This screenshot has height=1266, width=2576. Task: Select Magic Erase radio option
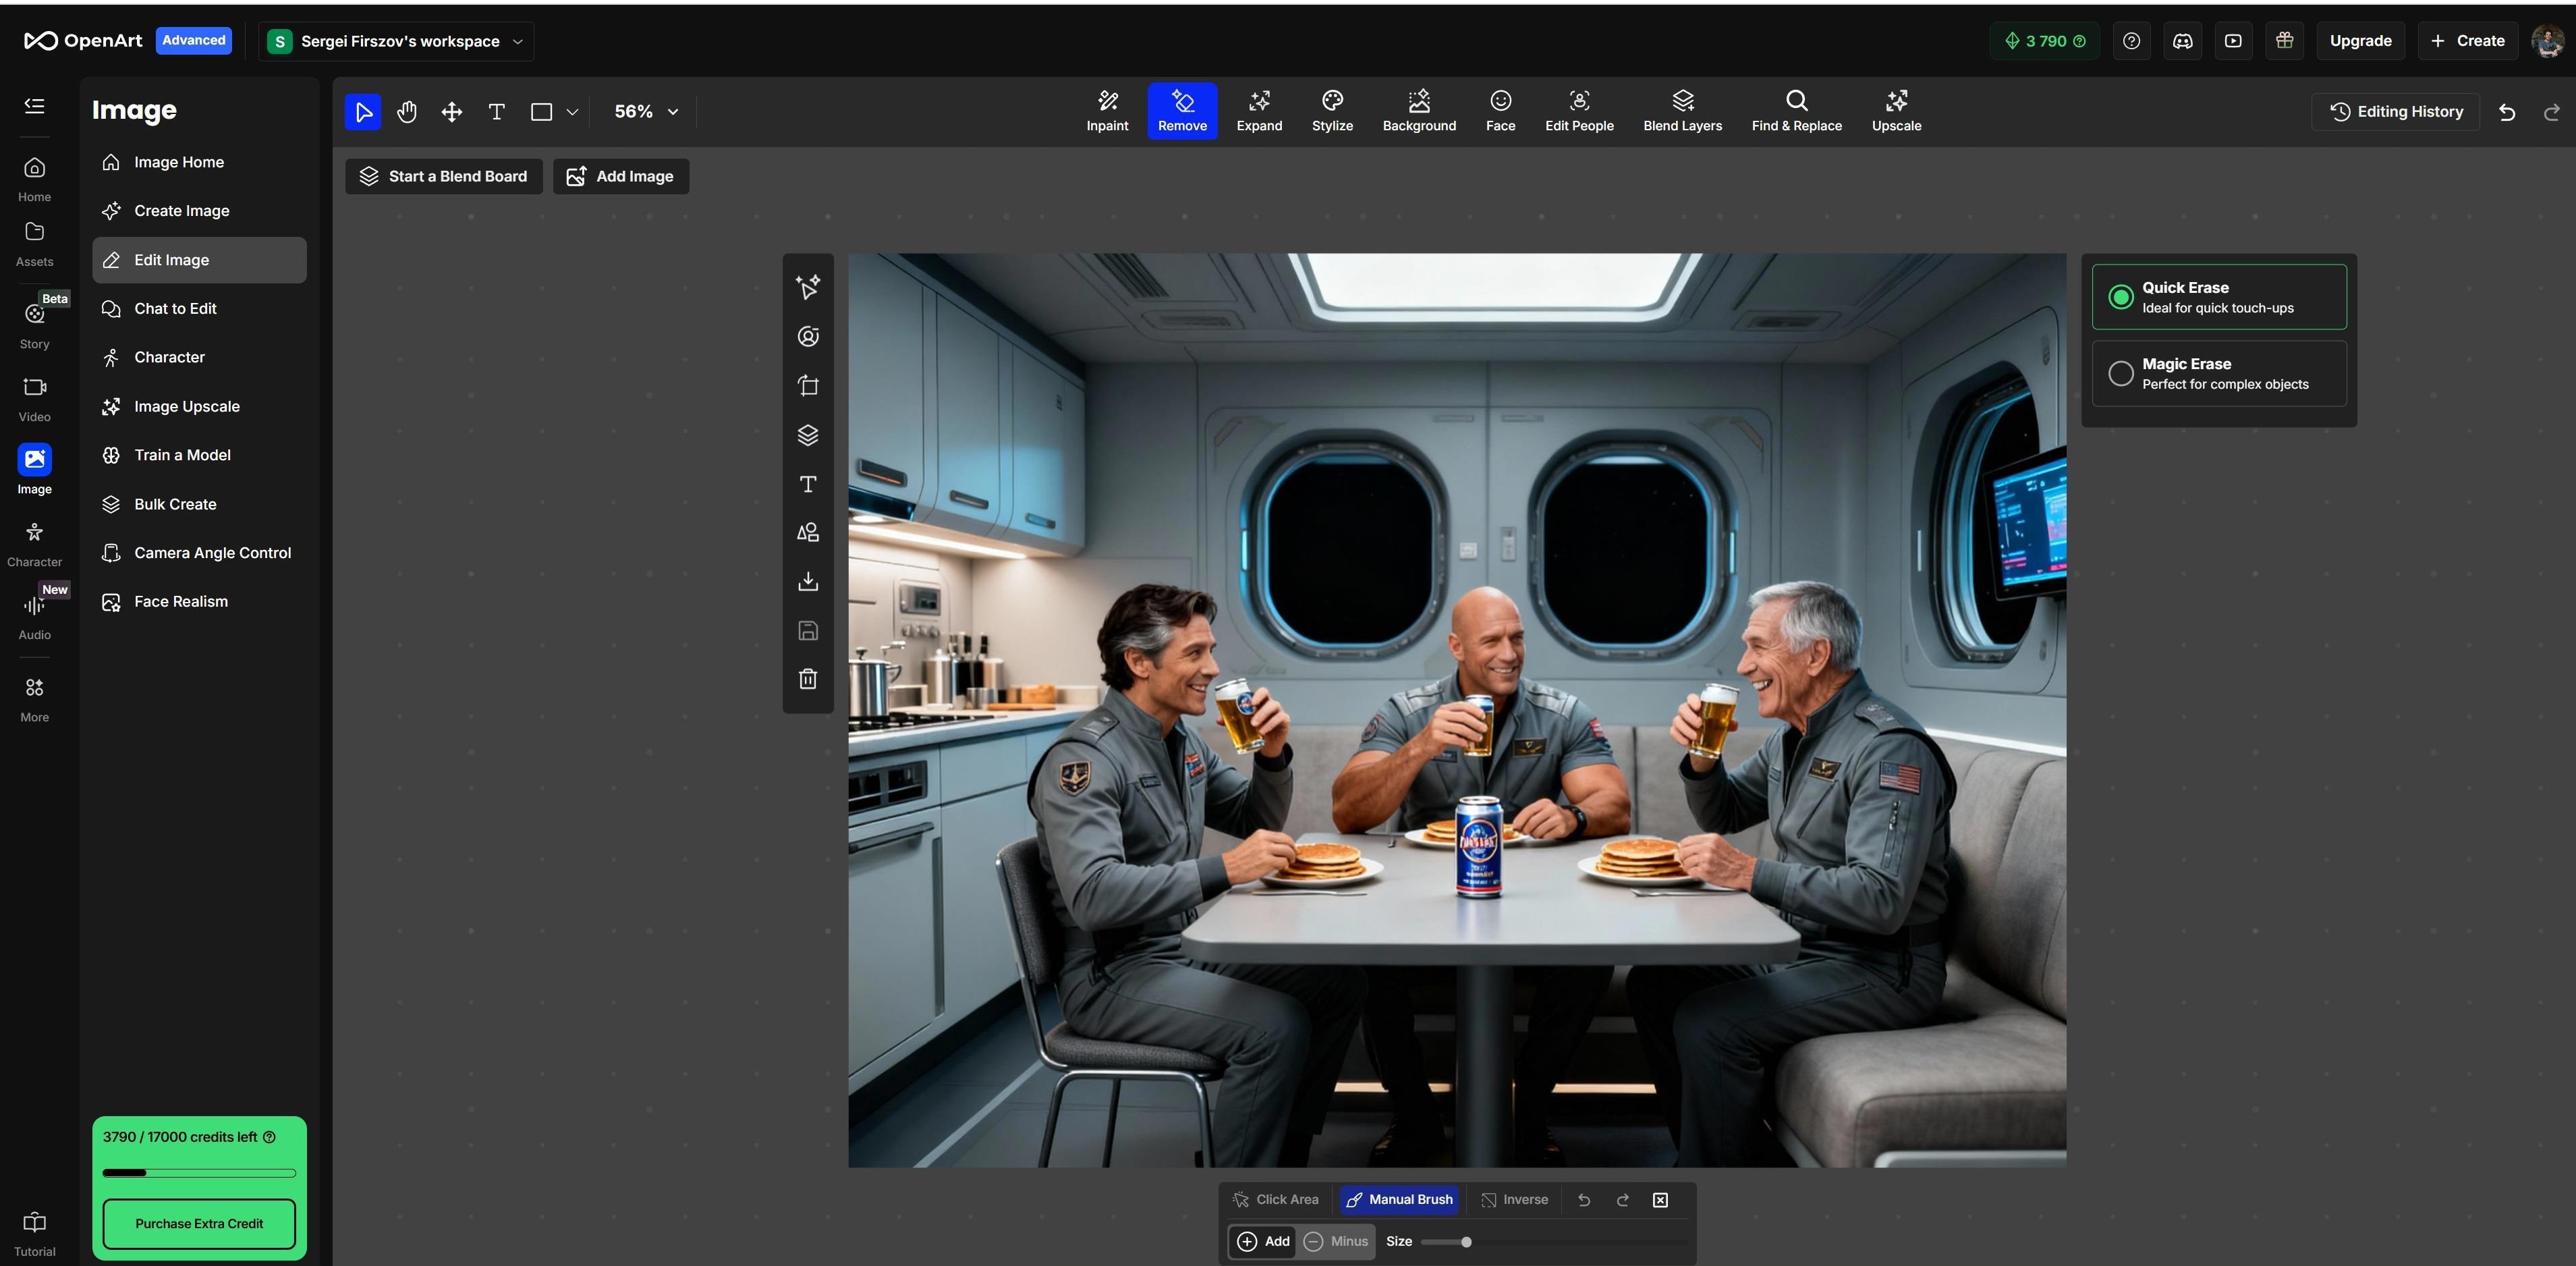tap(2120, 373)
